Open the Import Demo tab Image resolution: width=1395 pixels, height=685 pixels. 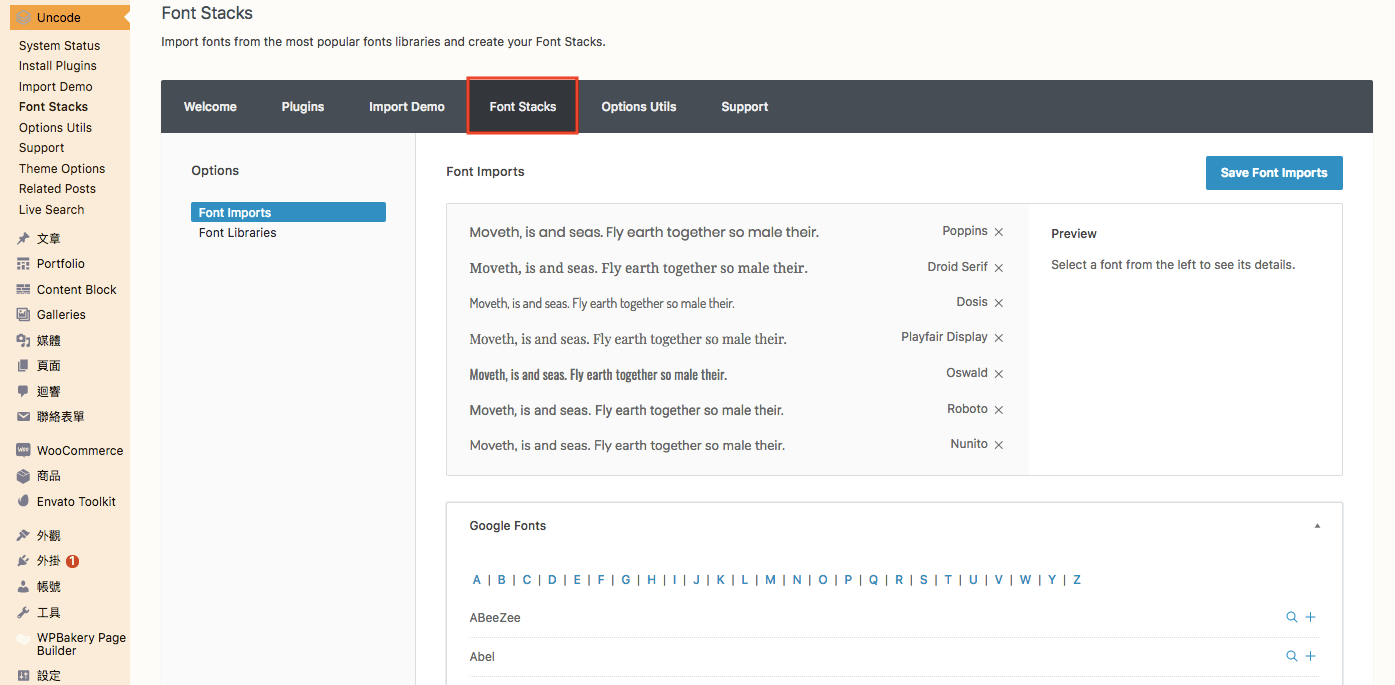[x=406, y=107]
